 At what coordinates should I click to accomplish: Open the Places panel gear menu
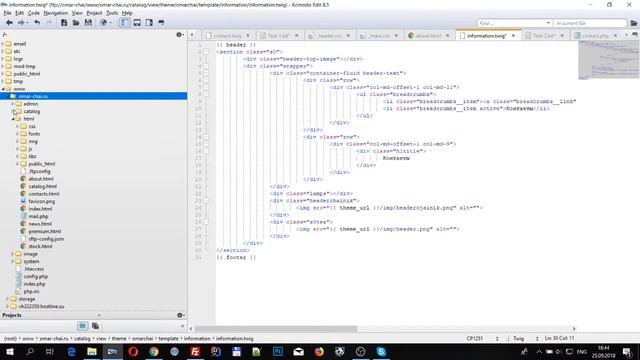[180, 35]
